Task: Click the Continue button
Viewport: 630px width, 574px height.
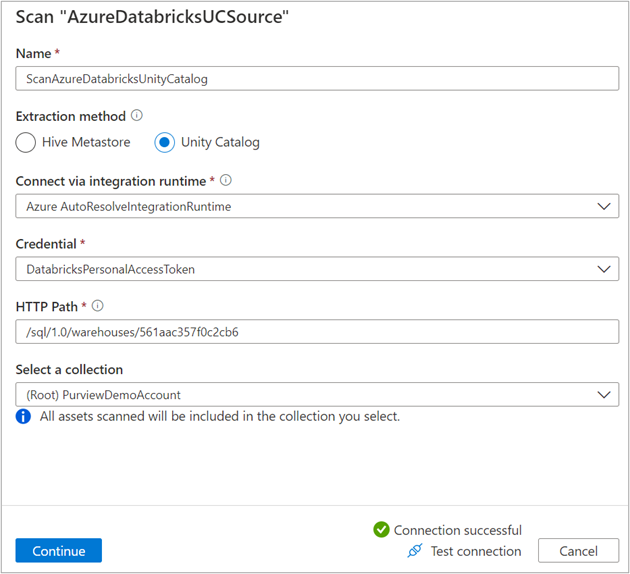Action: (59, 551)
